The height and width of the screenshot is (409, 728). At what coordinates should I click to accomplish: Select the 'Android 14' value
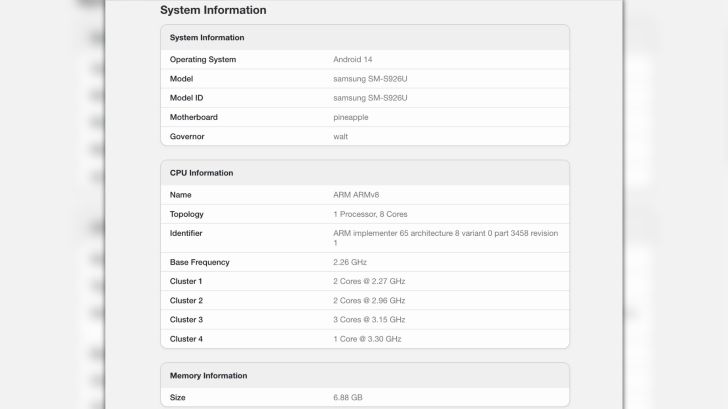(x=352, y=59)
